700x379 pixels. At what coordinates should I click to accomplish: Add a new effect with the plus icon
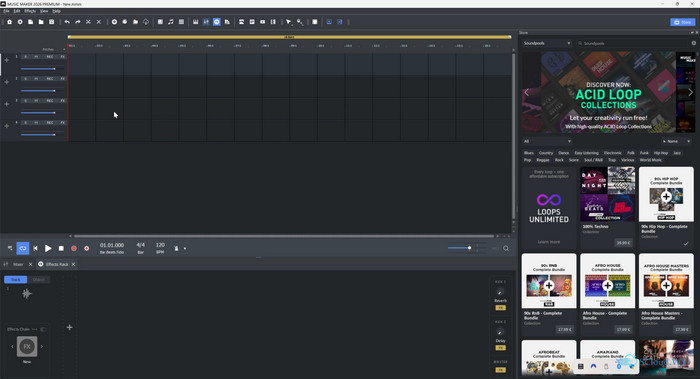[70, 327]
